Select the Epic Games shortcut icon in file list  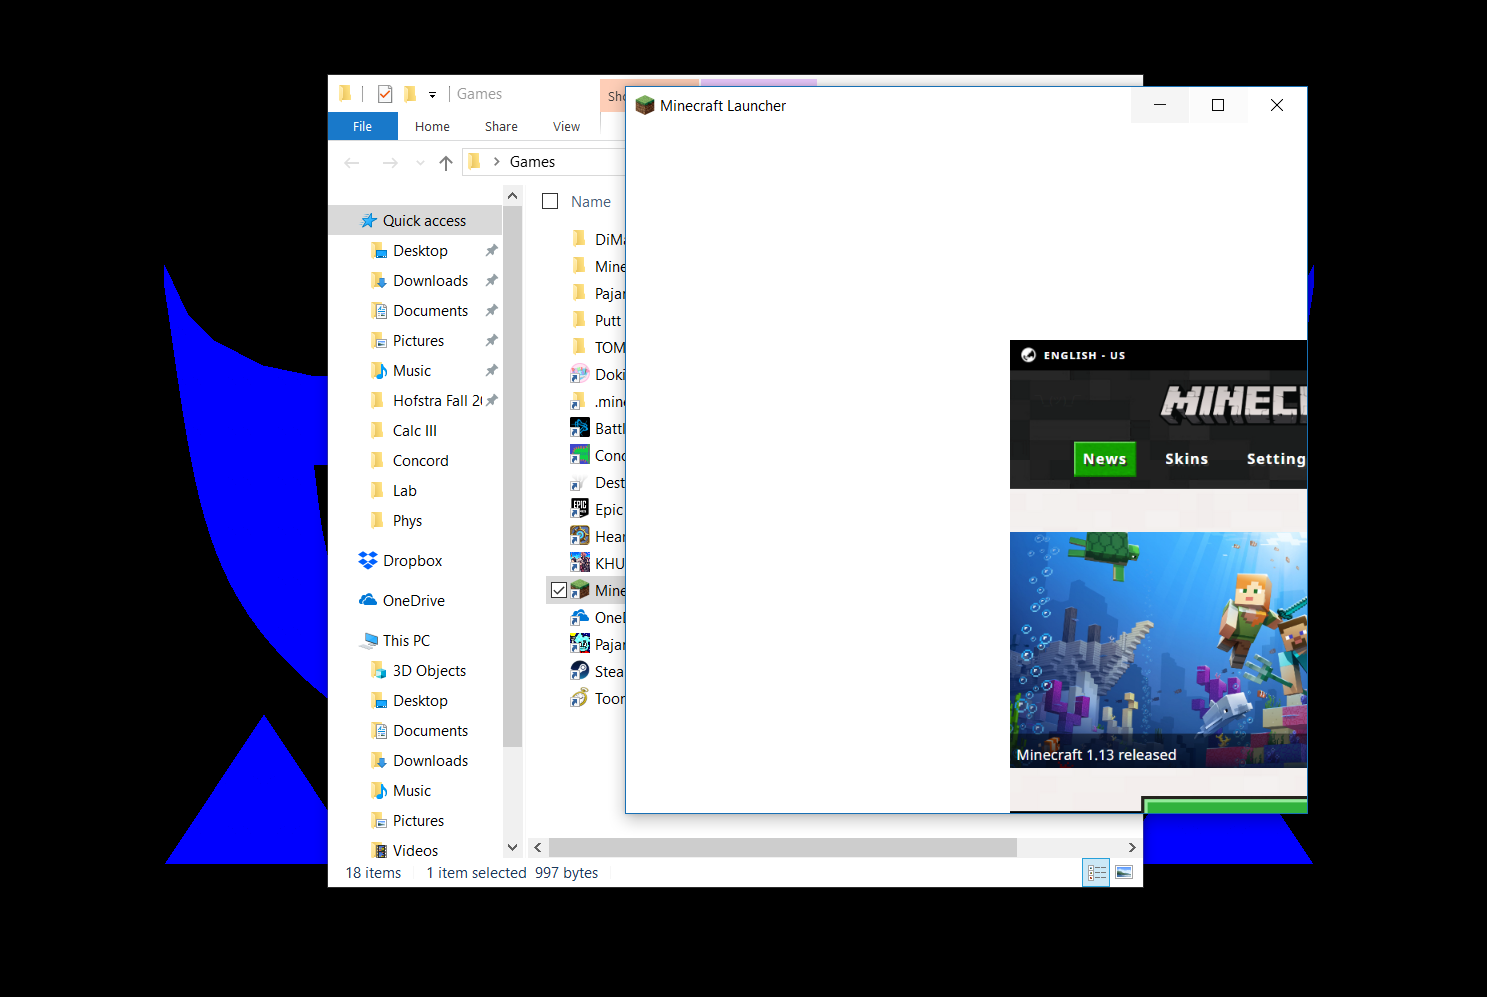point(580,509)
